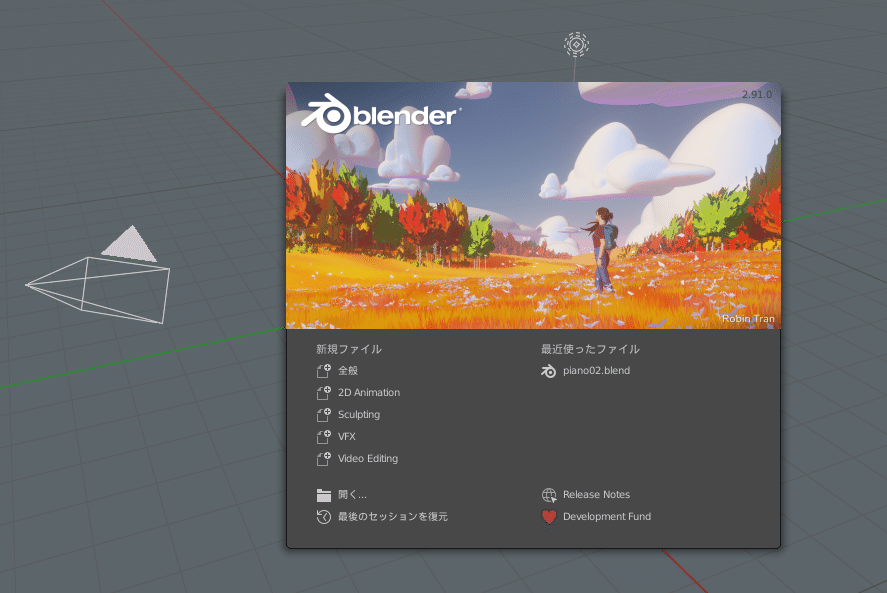Click the heart icon beside Development Fund
Screen dimensions: 887x593
pos(549,517)
